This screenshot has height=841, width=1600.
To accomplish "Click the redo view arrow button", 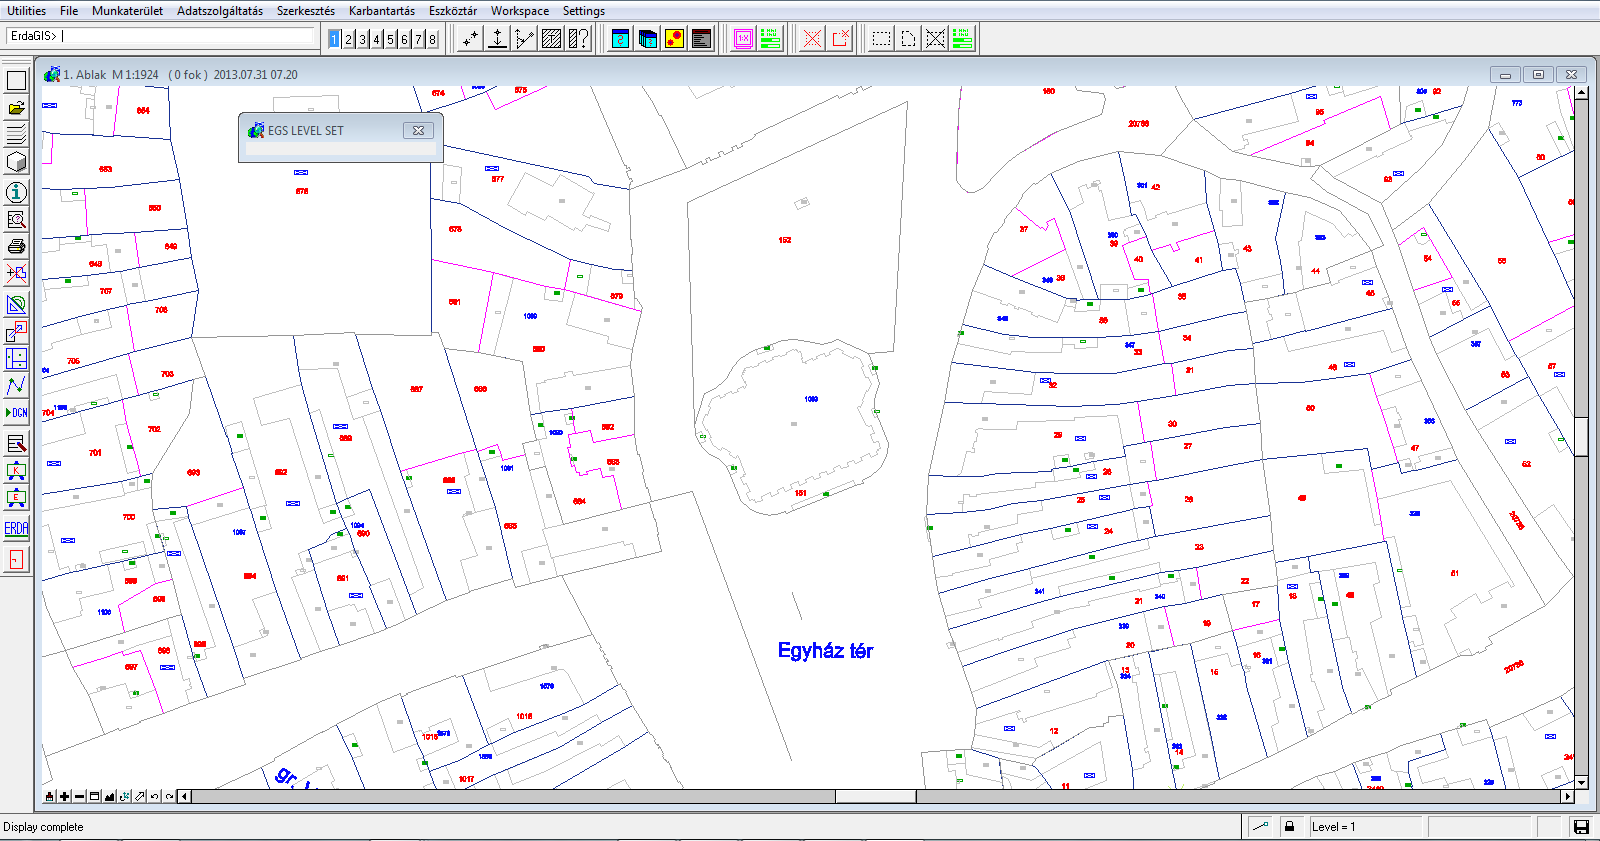I will 169,796.
